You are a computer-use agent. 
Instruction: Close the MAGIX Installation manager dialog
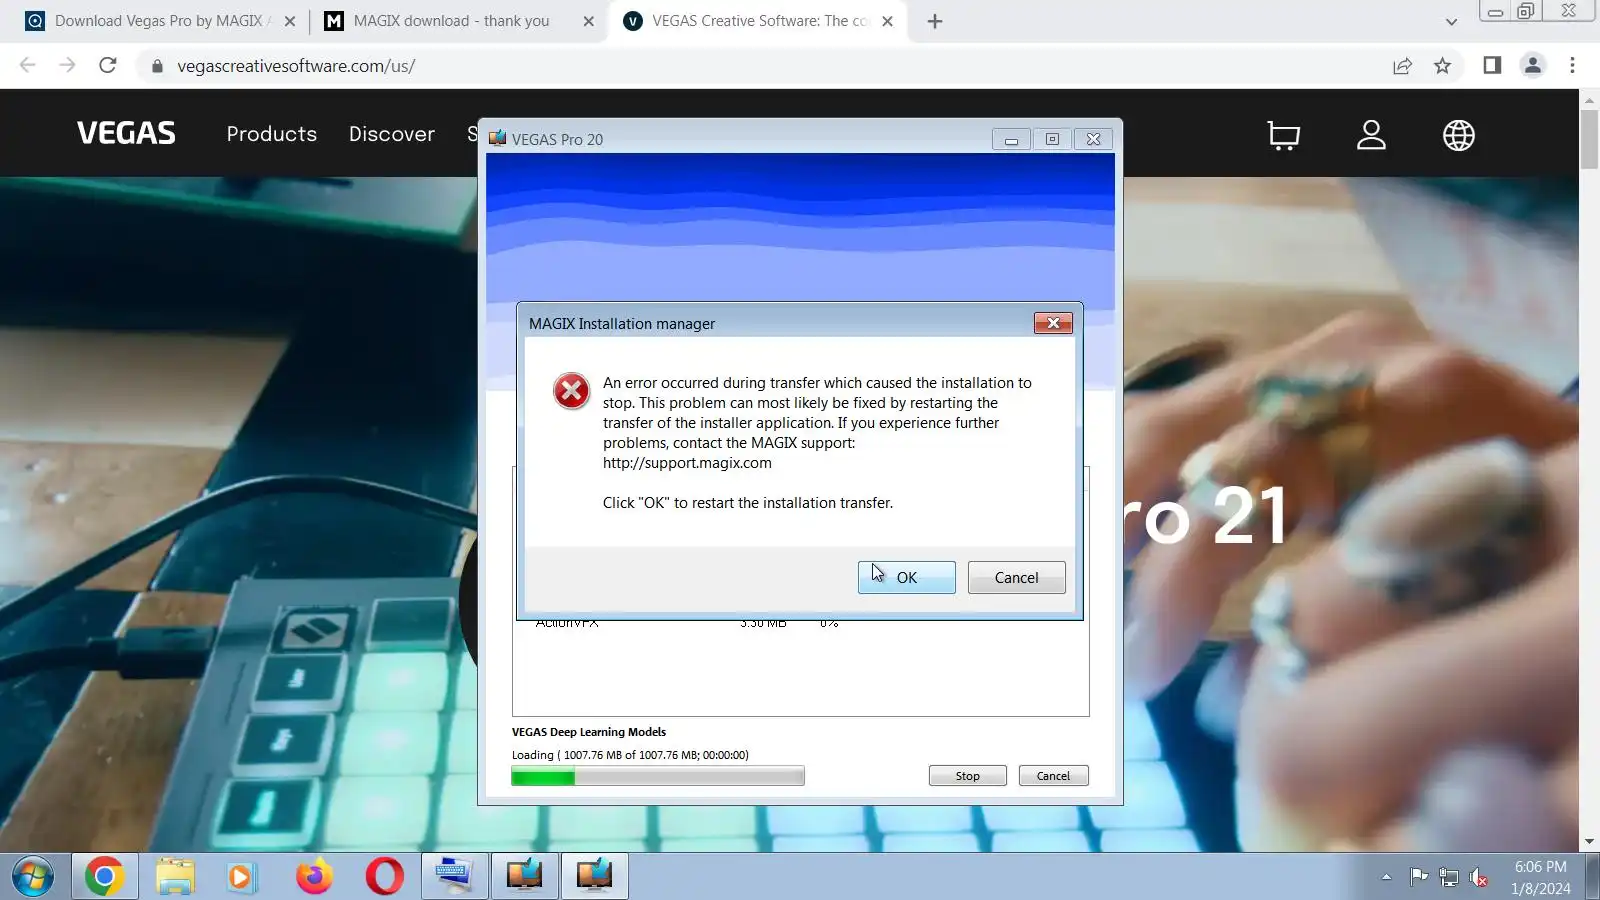pyautogui.click(x=1053, y=323)
